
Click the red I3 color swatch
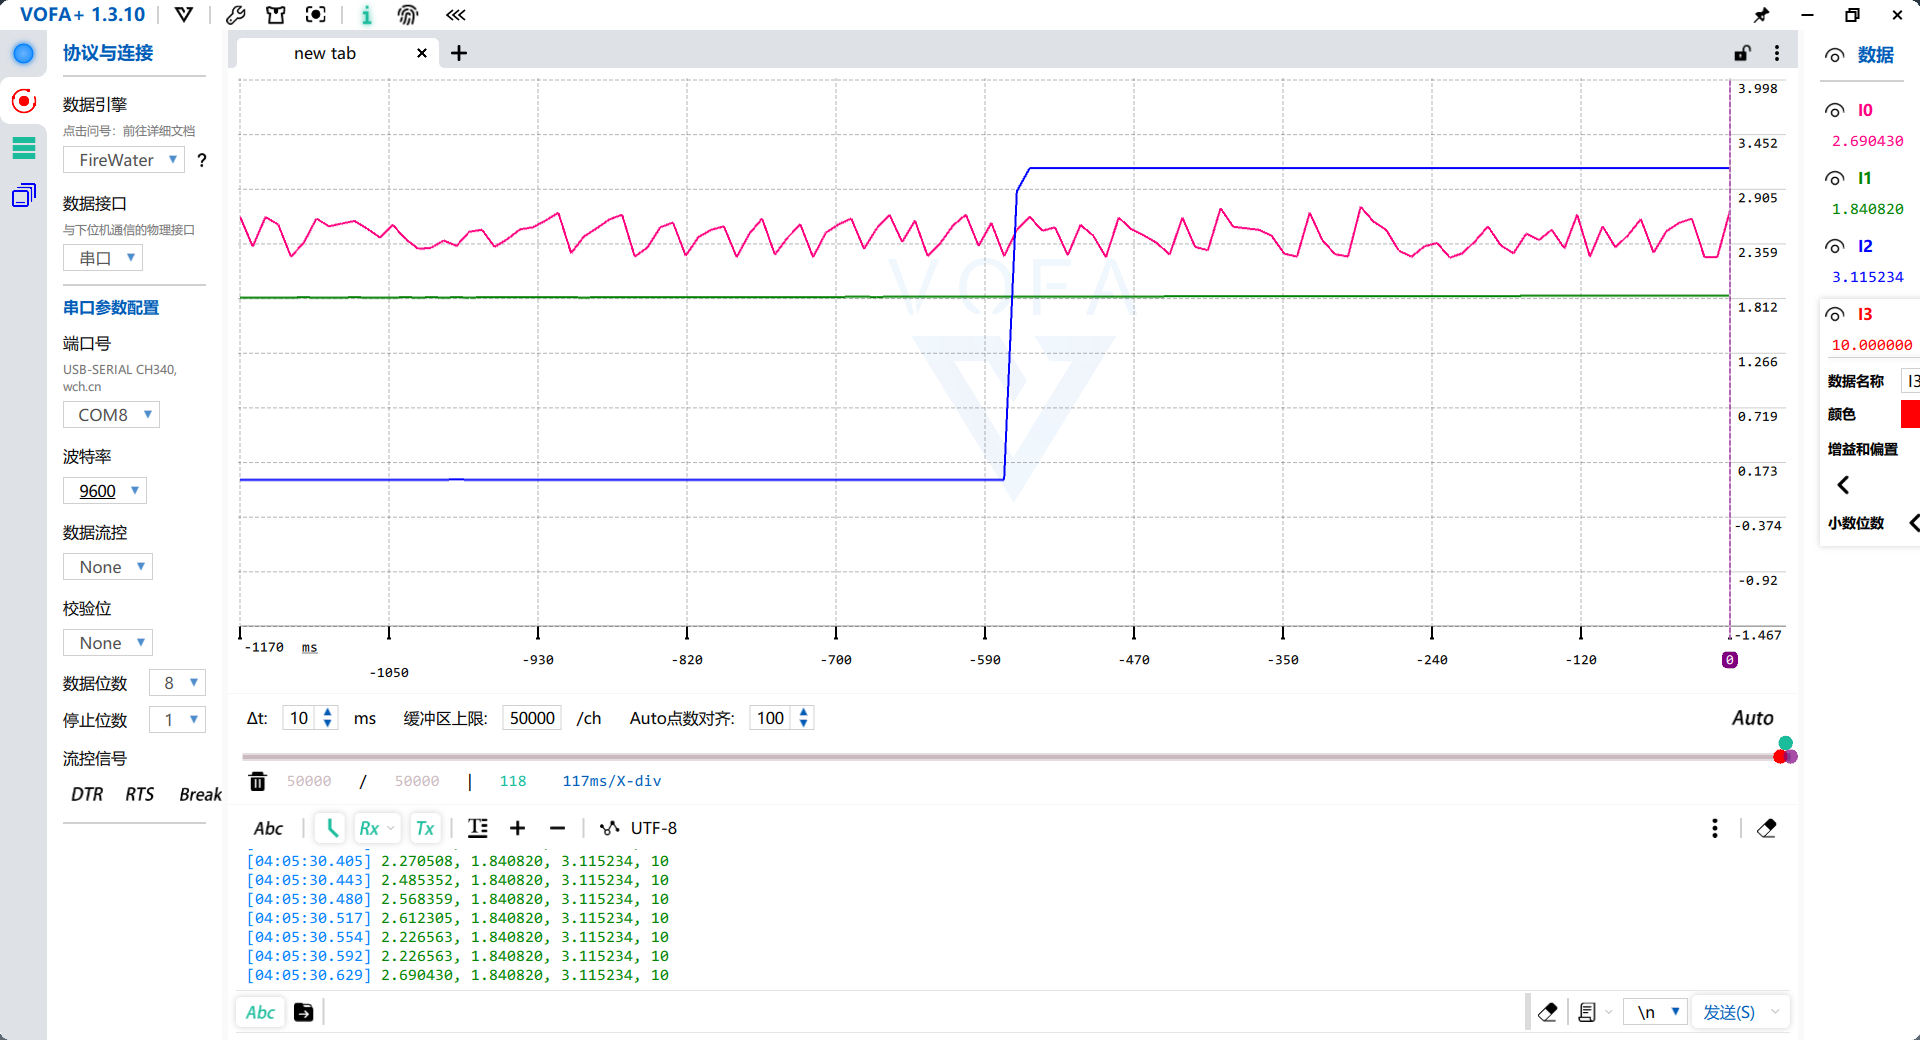coord(1910,413)
